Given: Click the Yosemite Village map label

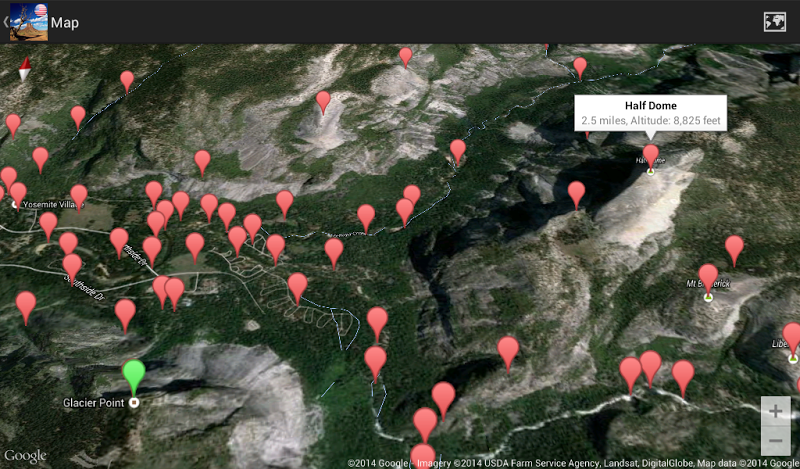Looking at the screenshot, I should click(x=54, y=205).
